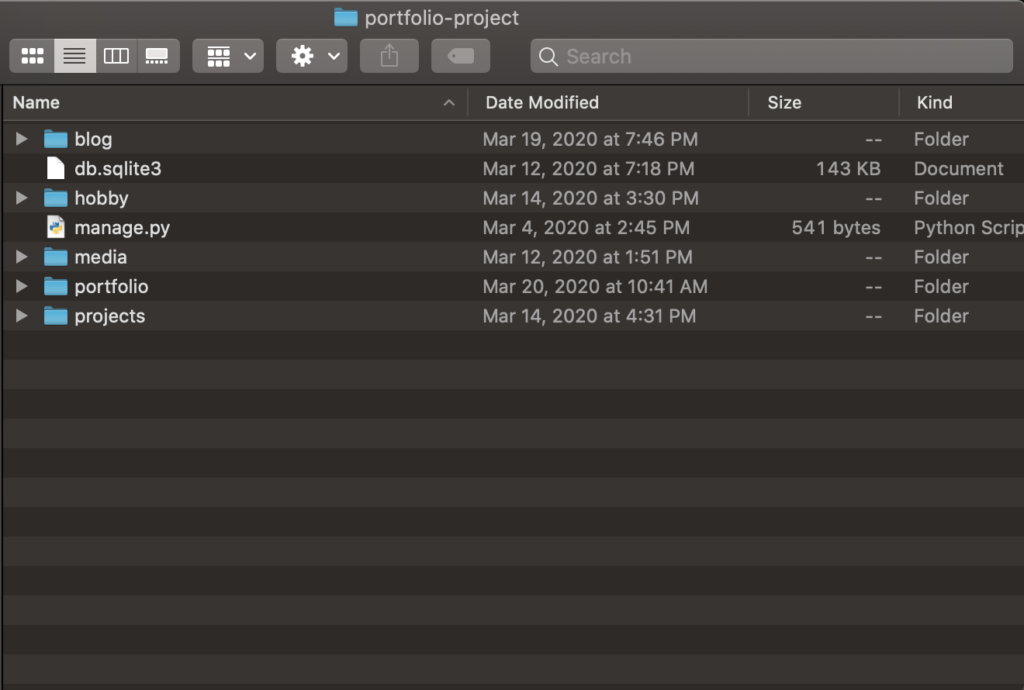
Task: Click the date Mar 4, 2020 at 2:45 PM
Action: pyautogui.click(x=586, y=227)
